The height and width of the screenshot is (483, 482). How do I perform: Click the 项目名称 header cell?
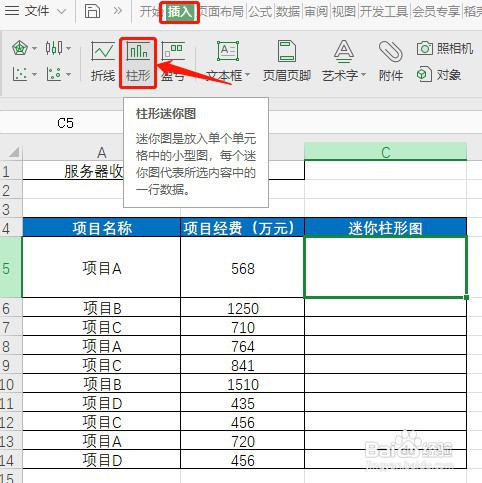101,228
